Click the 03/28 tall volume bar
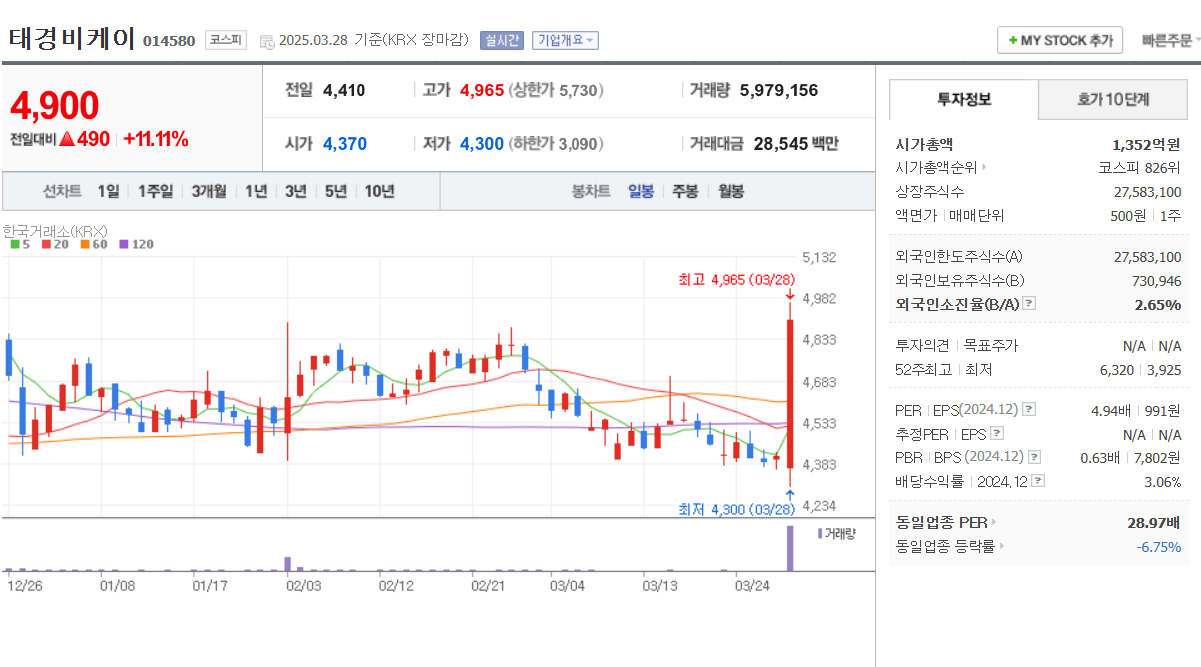 790,548
